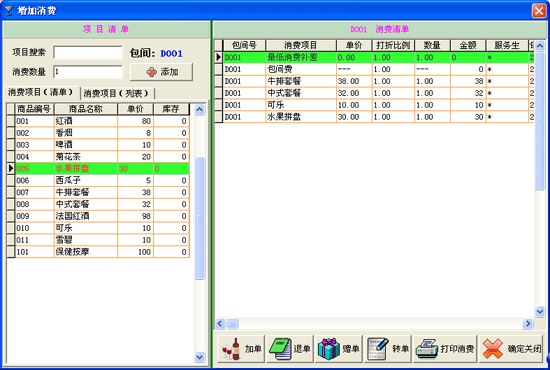Click the 金额 column header

468,45
